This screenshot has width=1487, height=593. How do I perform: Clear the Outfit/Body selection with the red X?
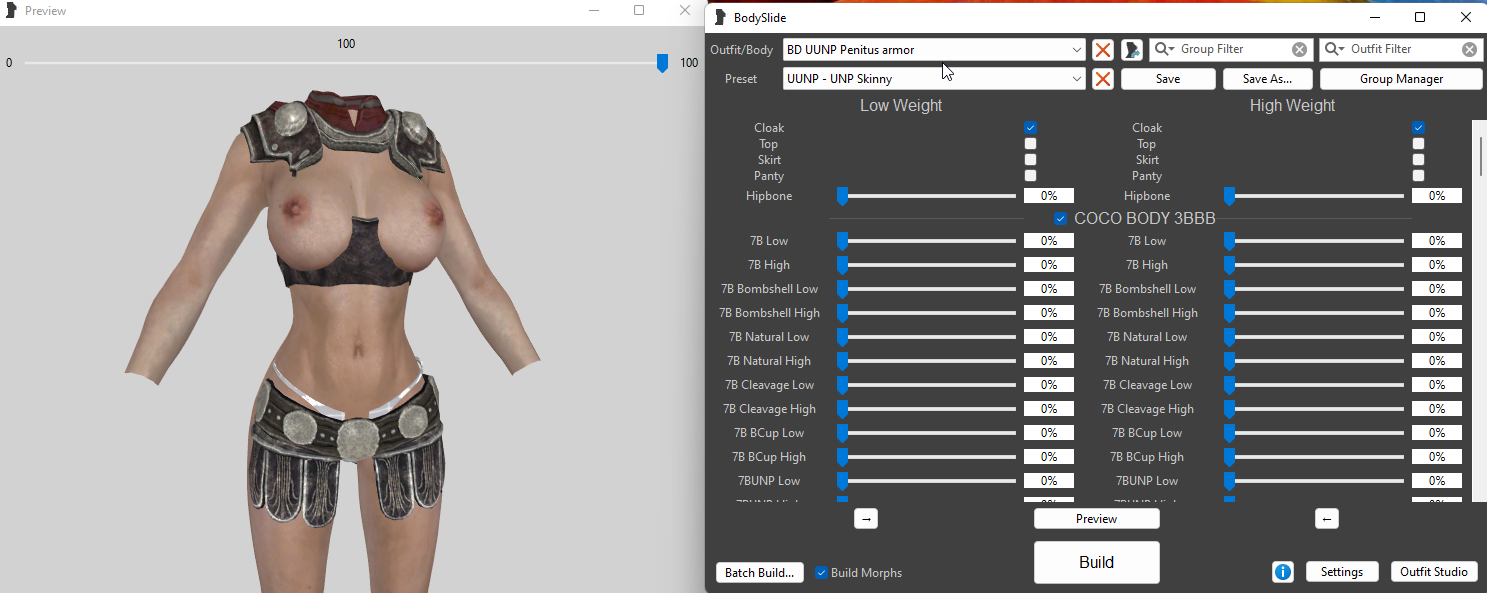tap(1103, 50)
